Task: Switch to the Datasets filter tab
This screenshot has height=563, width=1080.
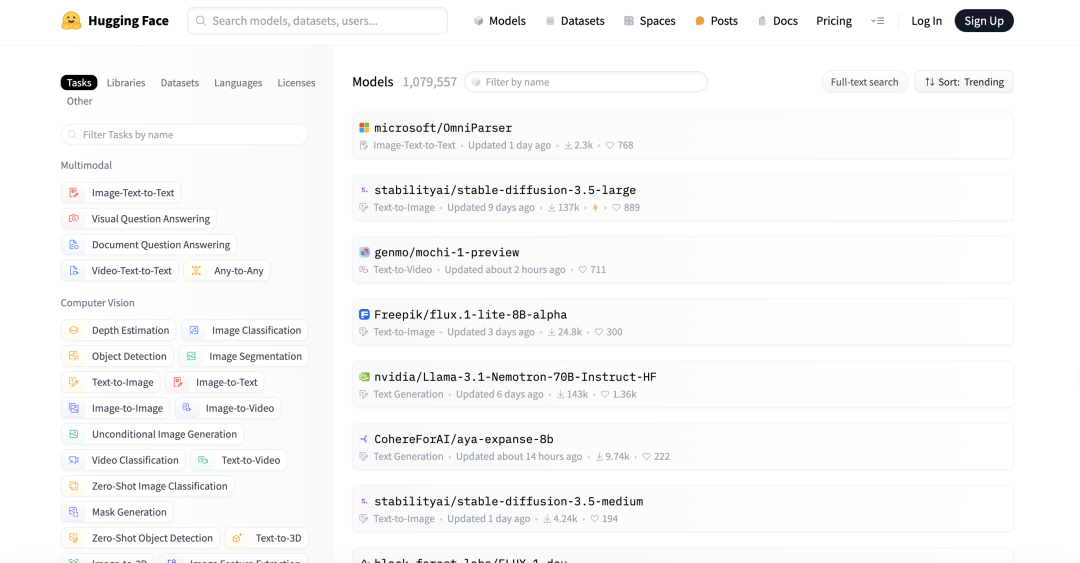Action: point(180,83)
